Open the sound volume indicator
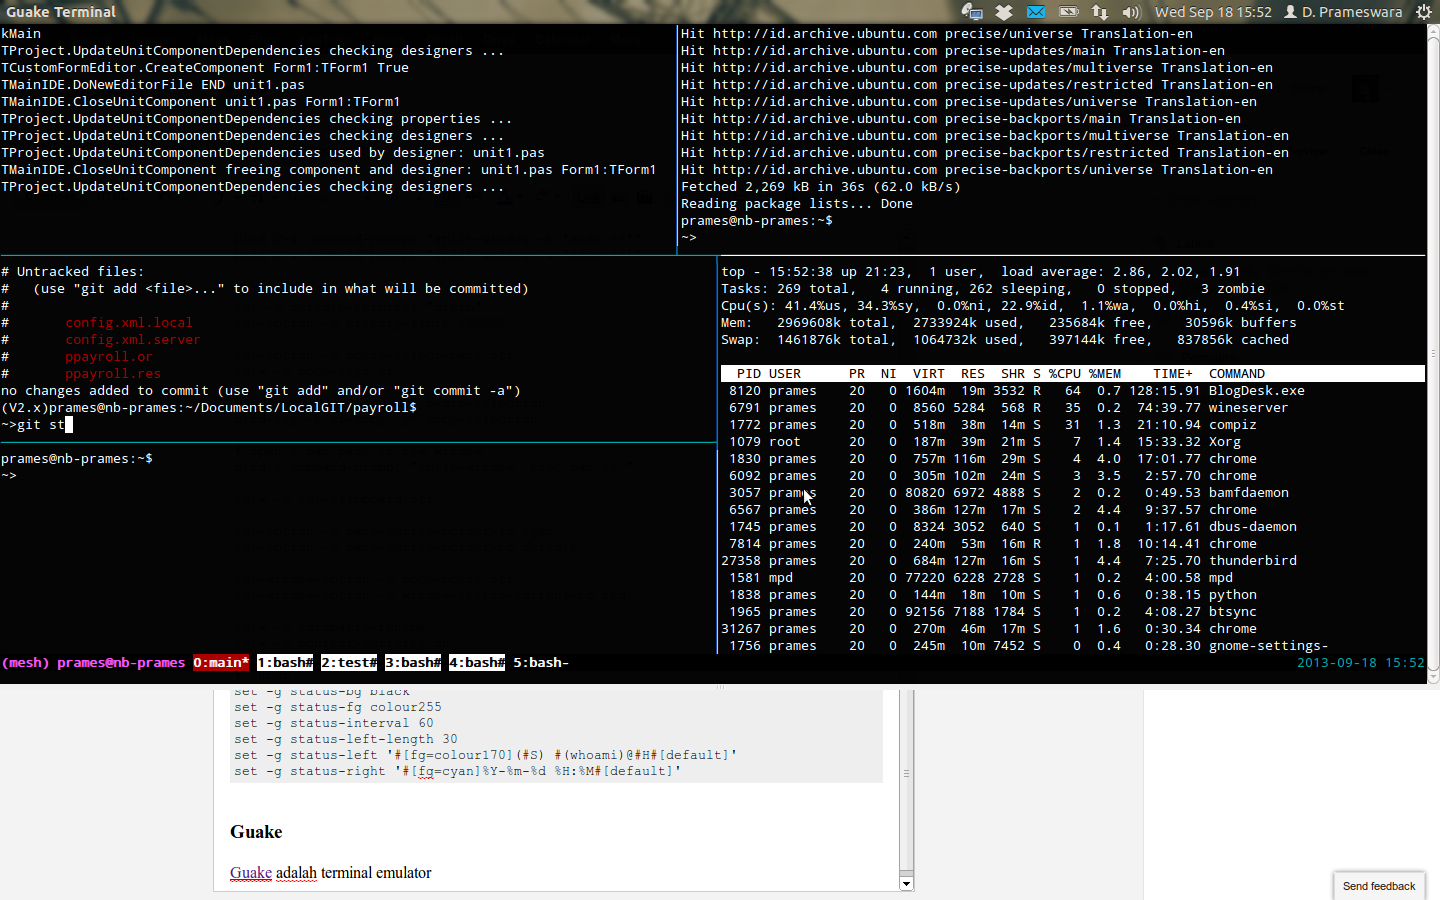 1131,12
